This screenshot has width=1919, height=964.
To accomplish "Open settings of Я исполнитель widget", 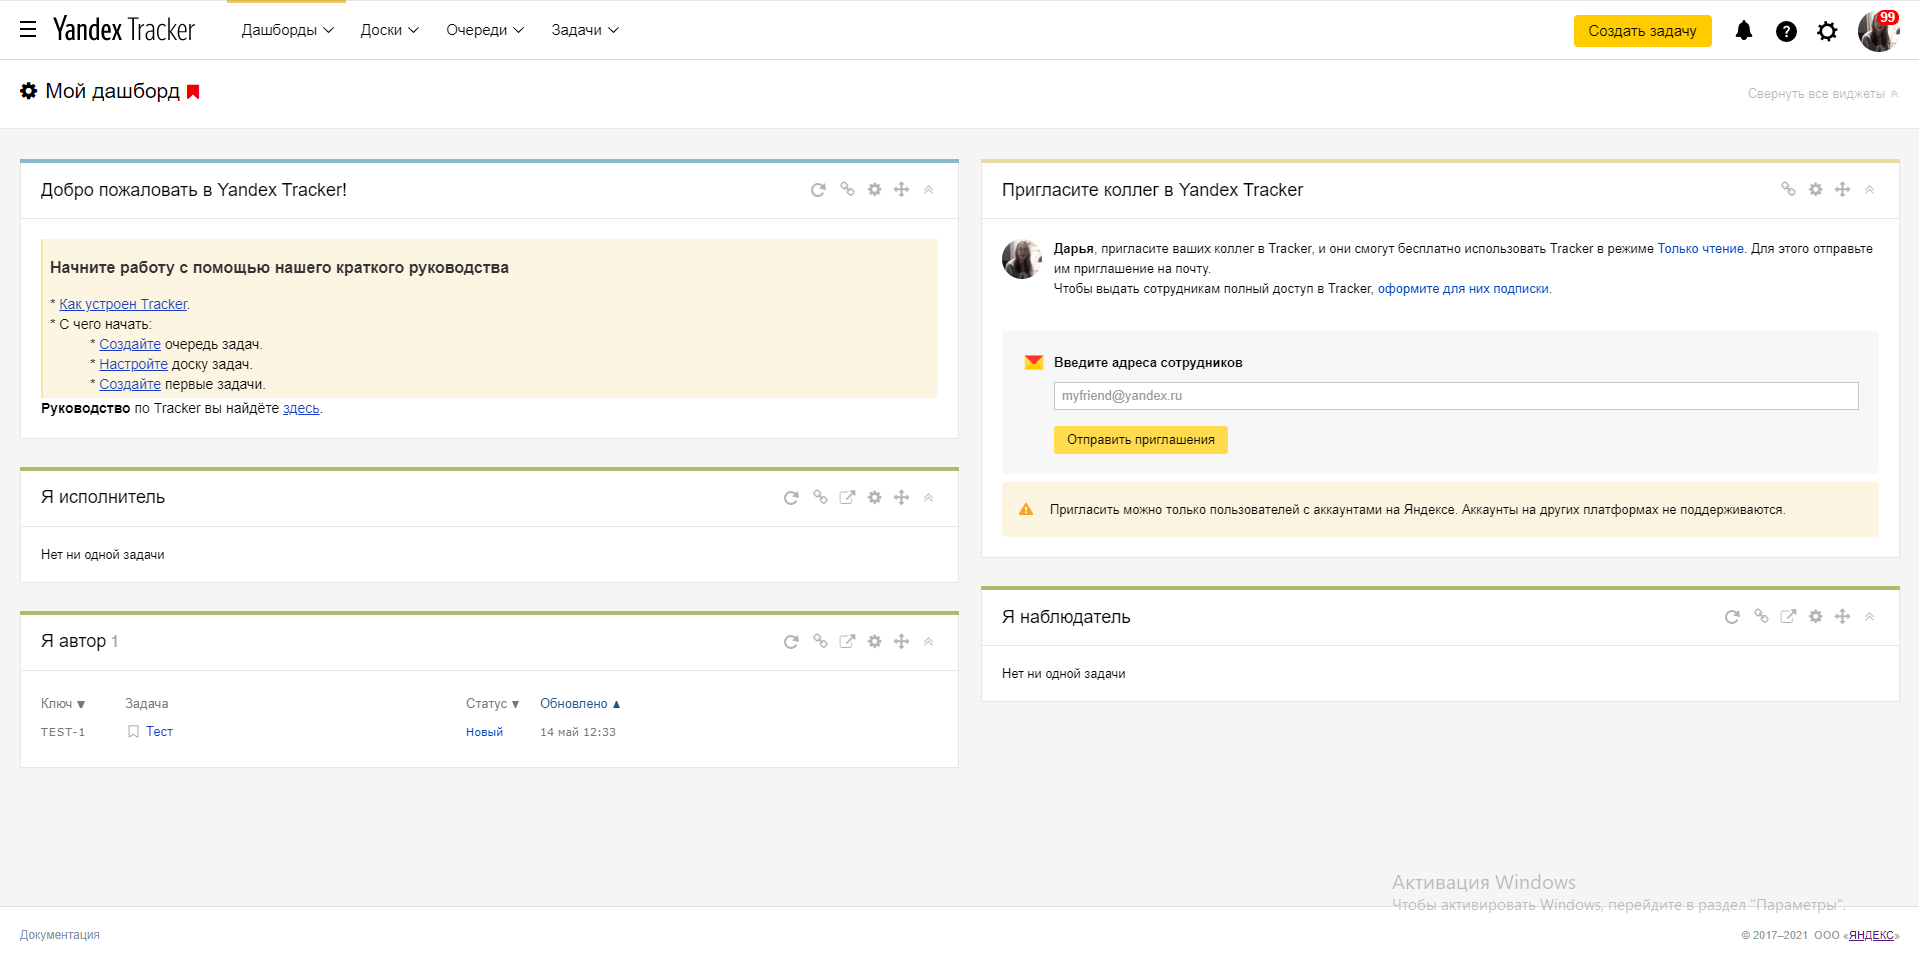I will [x=875, y=497].
